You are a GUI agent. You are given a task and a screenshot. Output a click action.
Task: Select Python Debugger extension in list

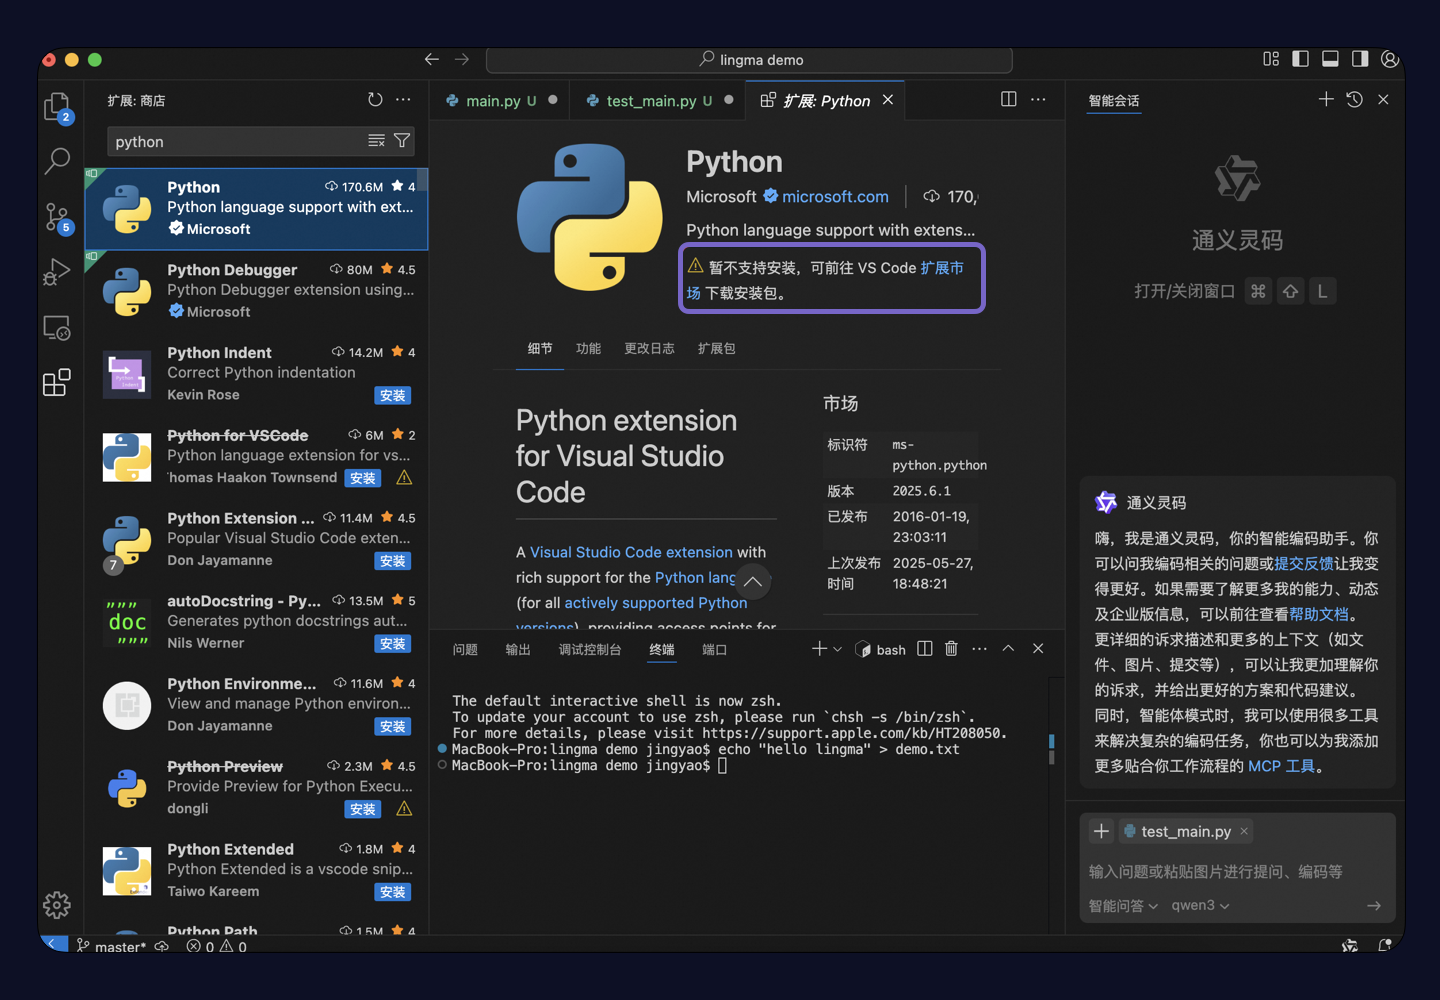tap(257, 291)
